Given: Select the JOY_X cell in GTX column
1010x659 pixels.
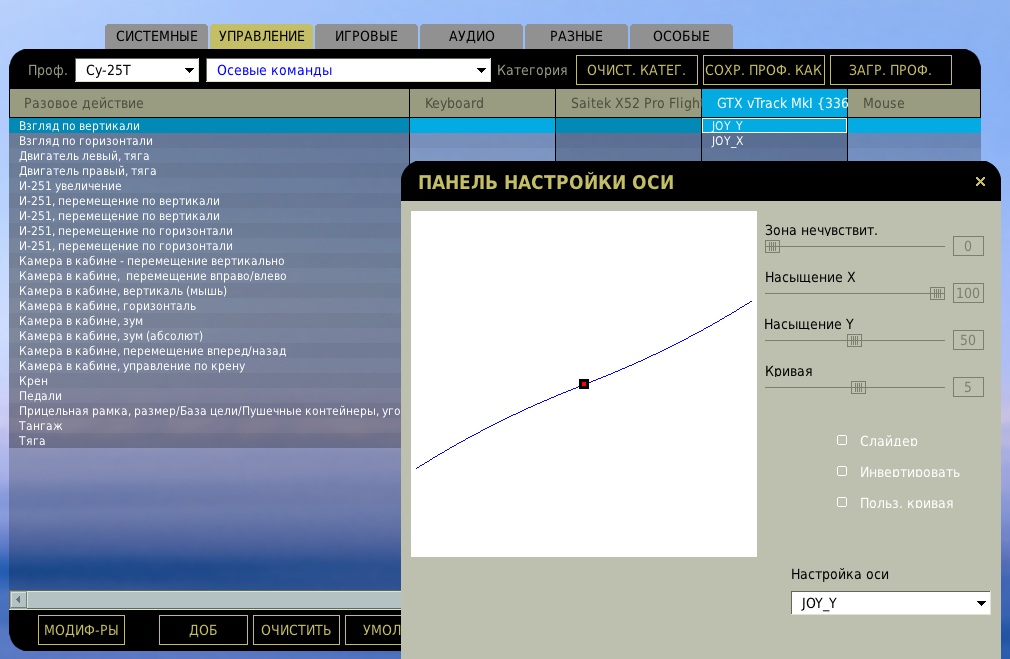Looking at the screenshot, I should [774, 140].
